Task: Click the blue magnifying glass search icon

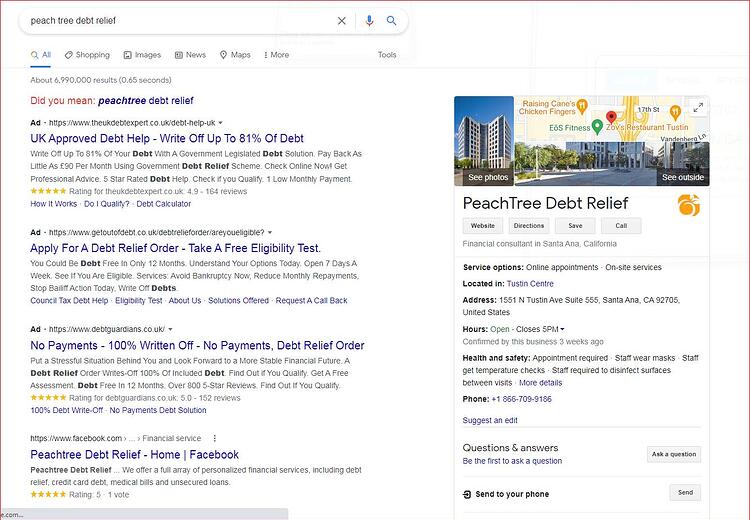Action: click(x=392, y=21)
